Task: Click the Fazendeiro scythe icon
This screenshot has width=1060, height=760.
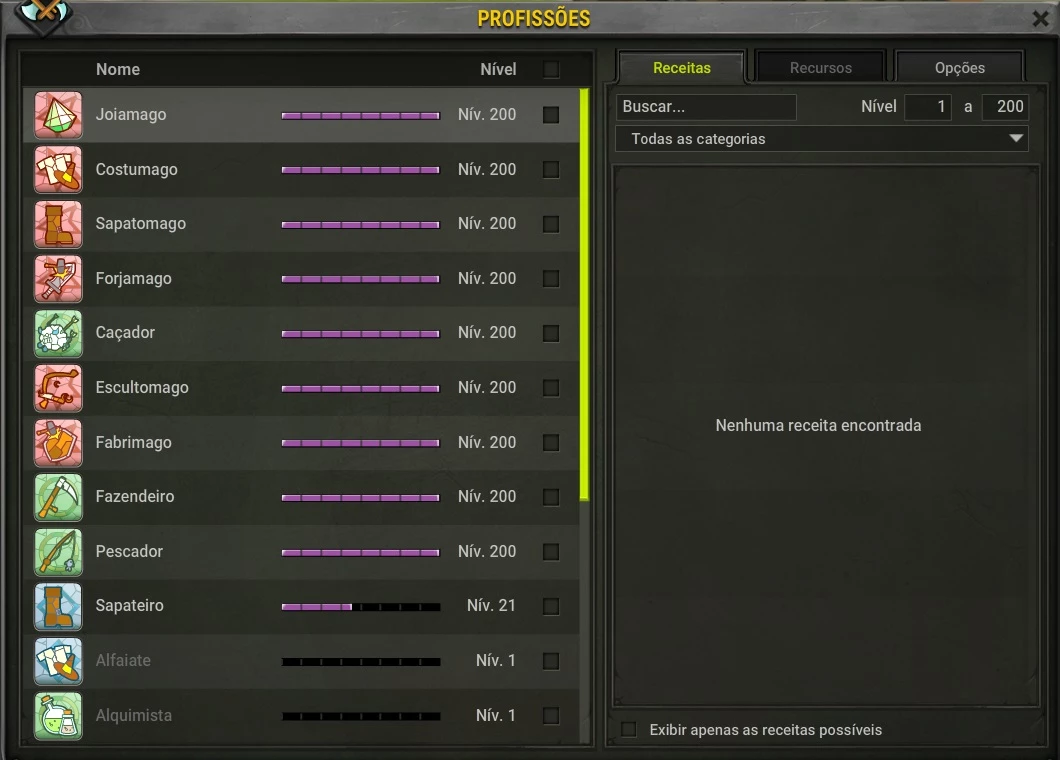Action: point(58,497)
